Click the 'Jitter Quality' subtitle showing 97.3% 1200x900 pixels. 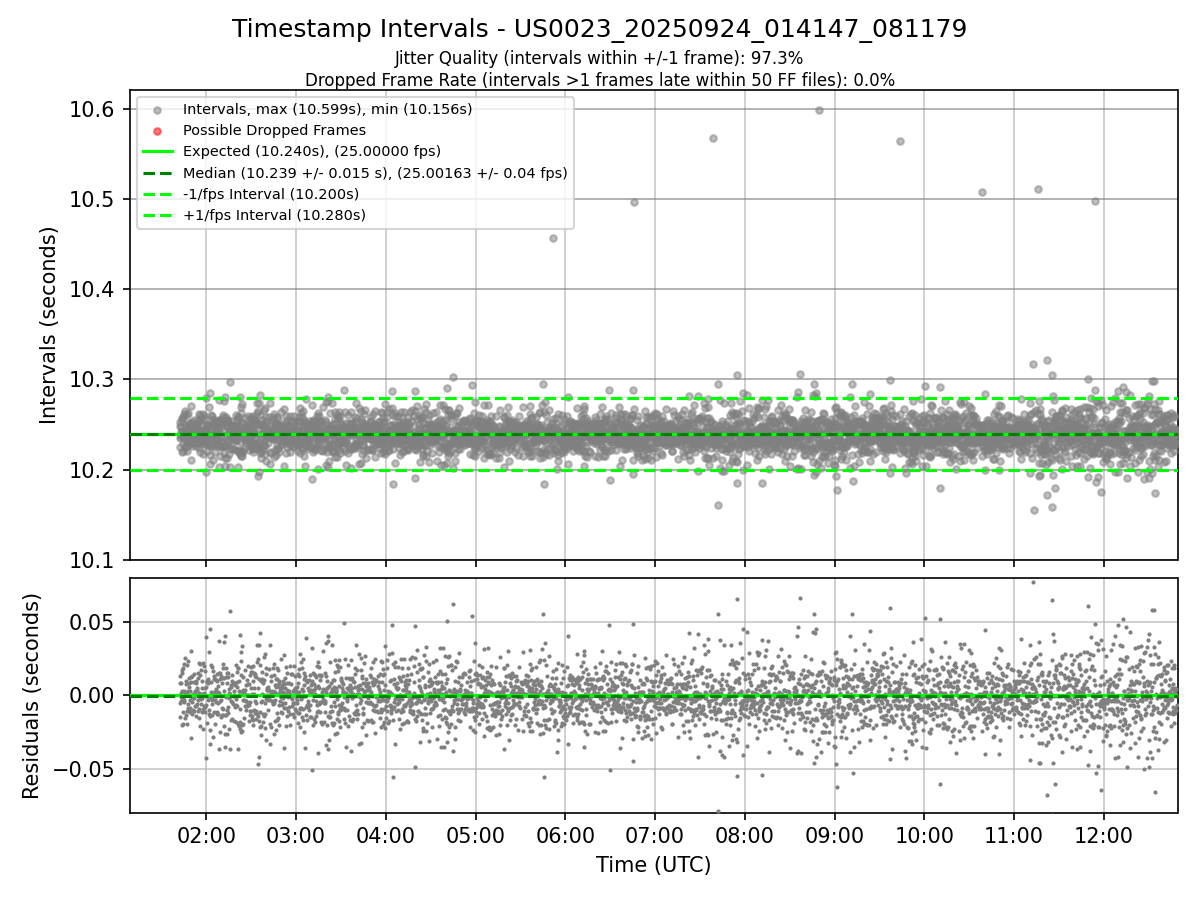[599, 59]
